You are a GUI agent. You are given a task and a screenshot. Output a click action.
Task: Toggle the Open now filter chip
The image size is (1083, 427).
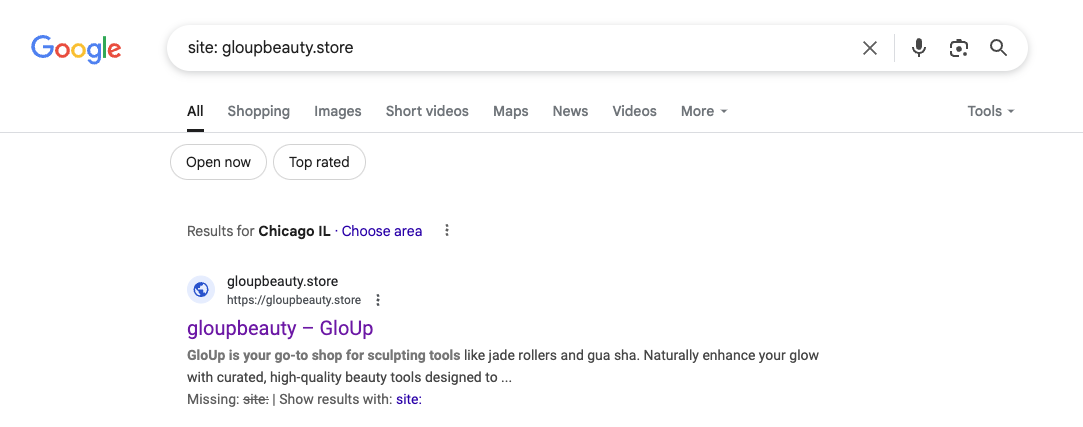click(x=218, y=162)
